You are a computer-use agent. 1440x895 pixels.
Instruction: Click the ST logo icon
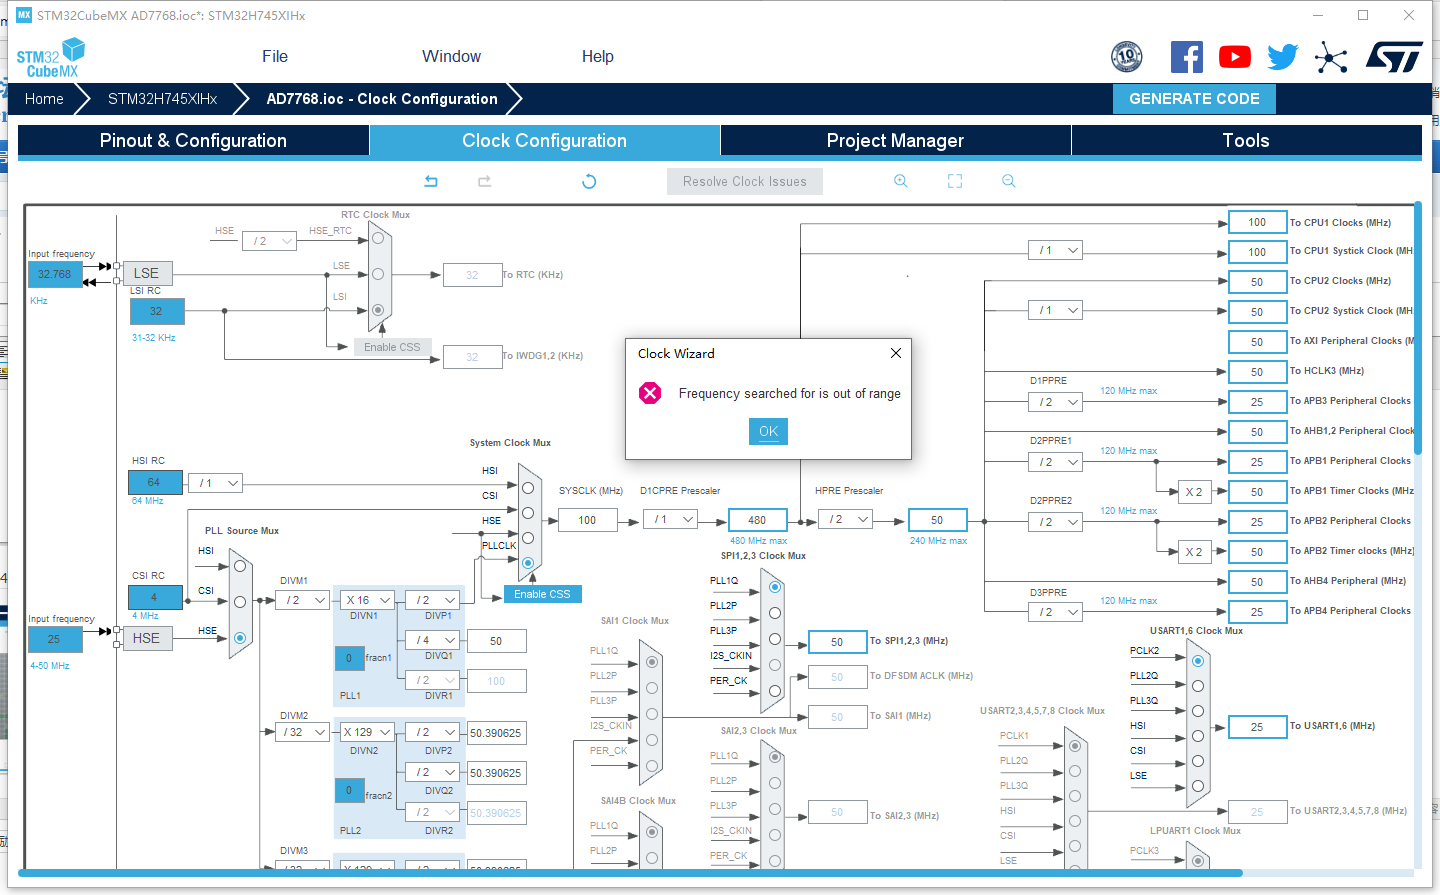1395,57
